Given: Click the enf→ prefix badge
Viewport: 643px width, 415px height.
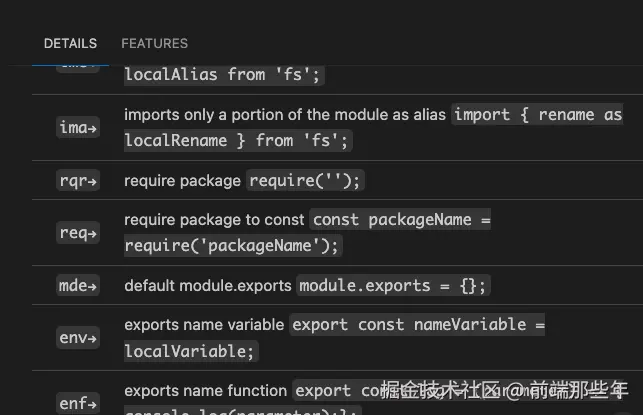Looking at the screenshot, I should tap(78, 403).
